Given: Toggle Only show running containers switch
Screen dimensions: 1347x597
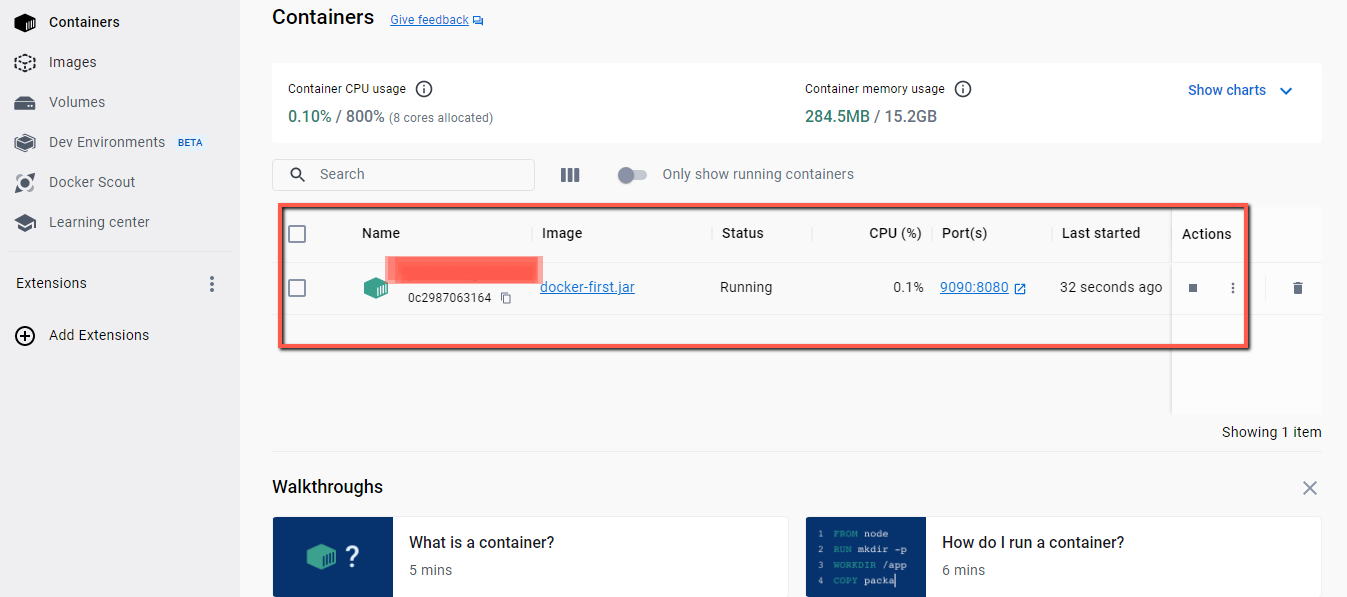Looking at the screenshot, I should 632,175.
